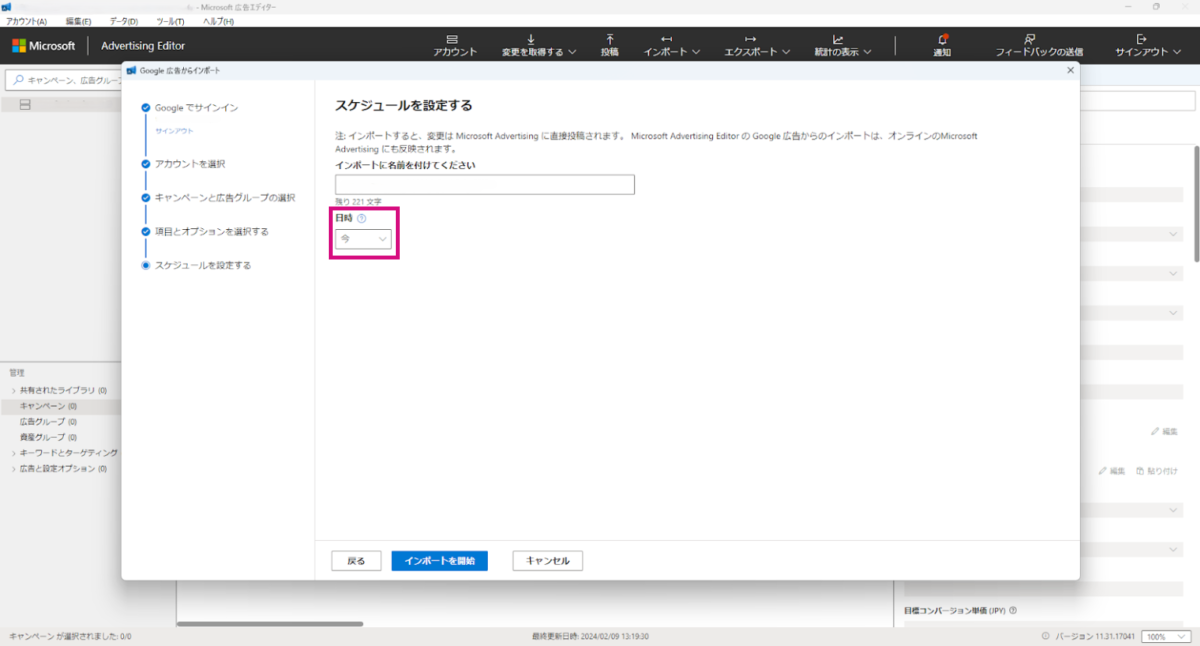Click the 戻る button

pos(356,561)
